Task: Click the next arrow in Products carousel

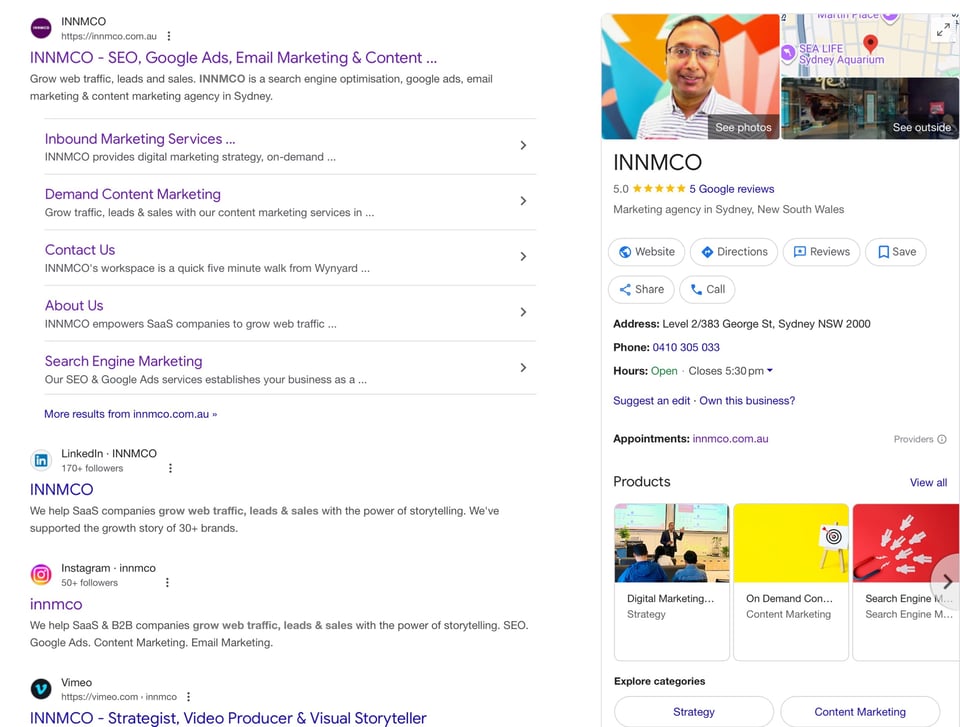Action: 947,581
